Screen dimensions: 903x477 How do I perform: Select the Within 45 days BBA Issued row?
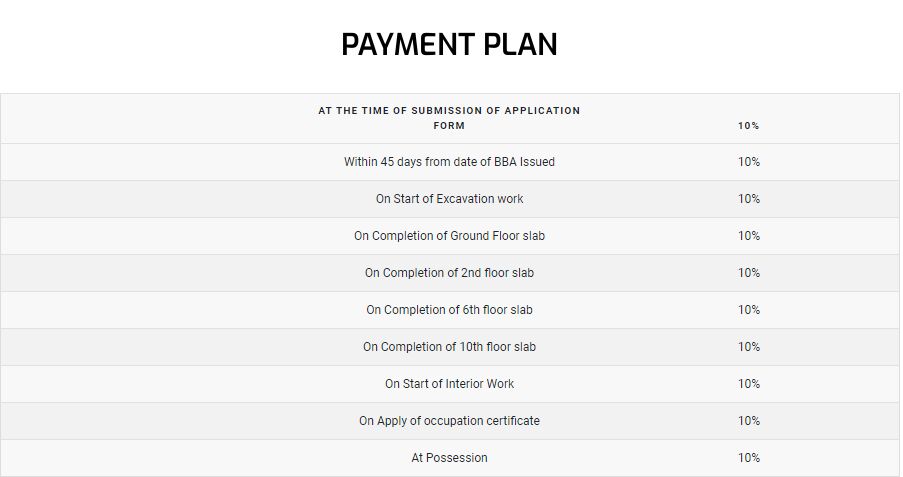(x=450, y=162)
